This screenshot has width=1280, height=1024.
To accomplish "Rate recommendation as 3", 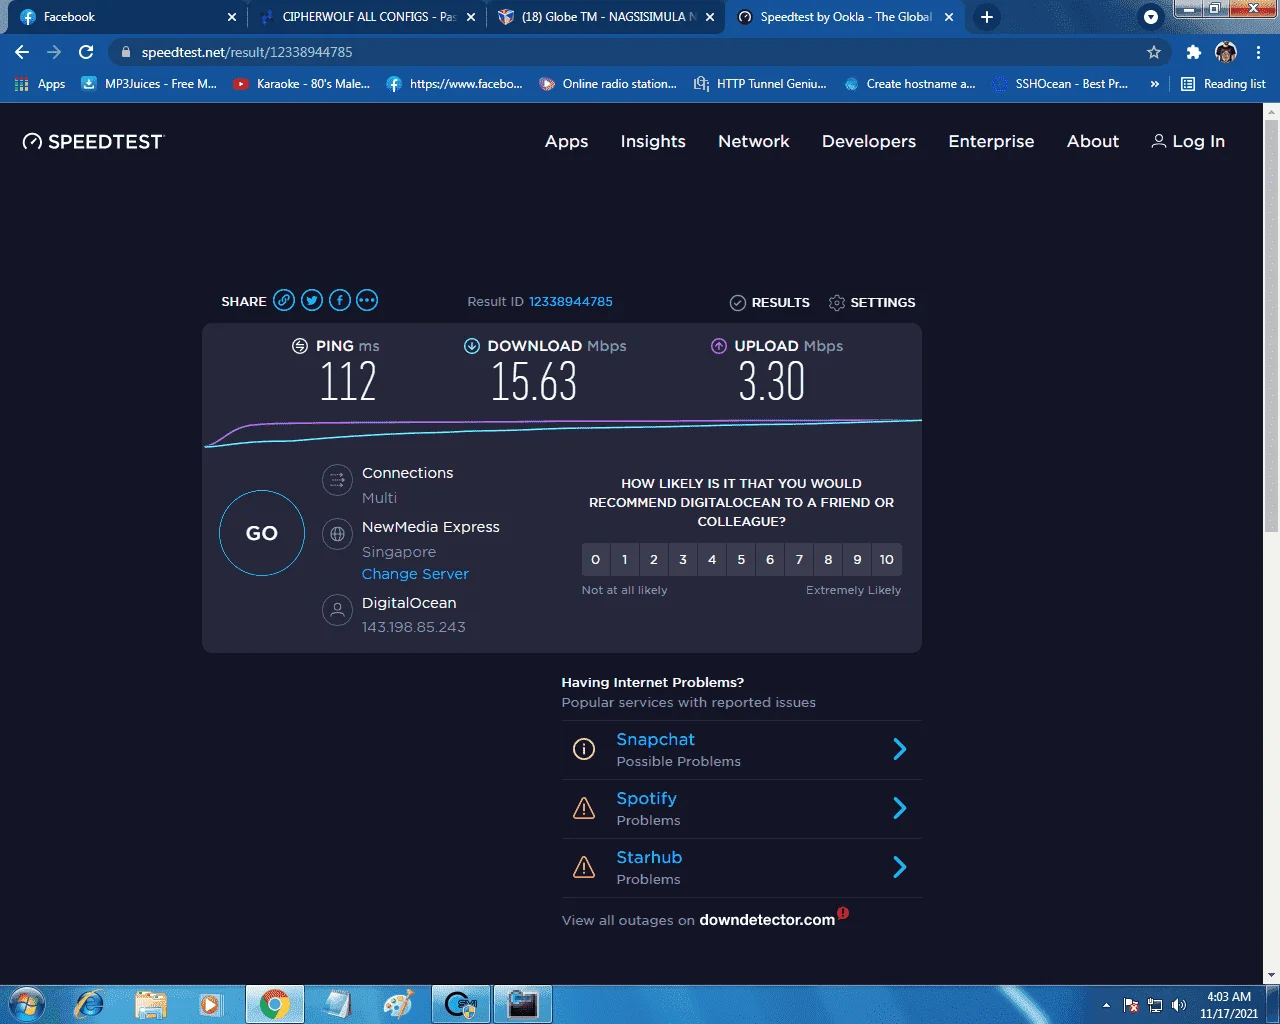I will (683, 560).
